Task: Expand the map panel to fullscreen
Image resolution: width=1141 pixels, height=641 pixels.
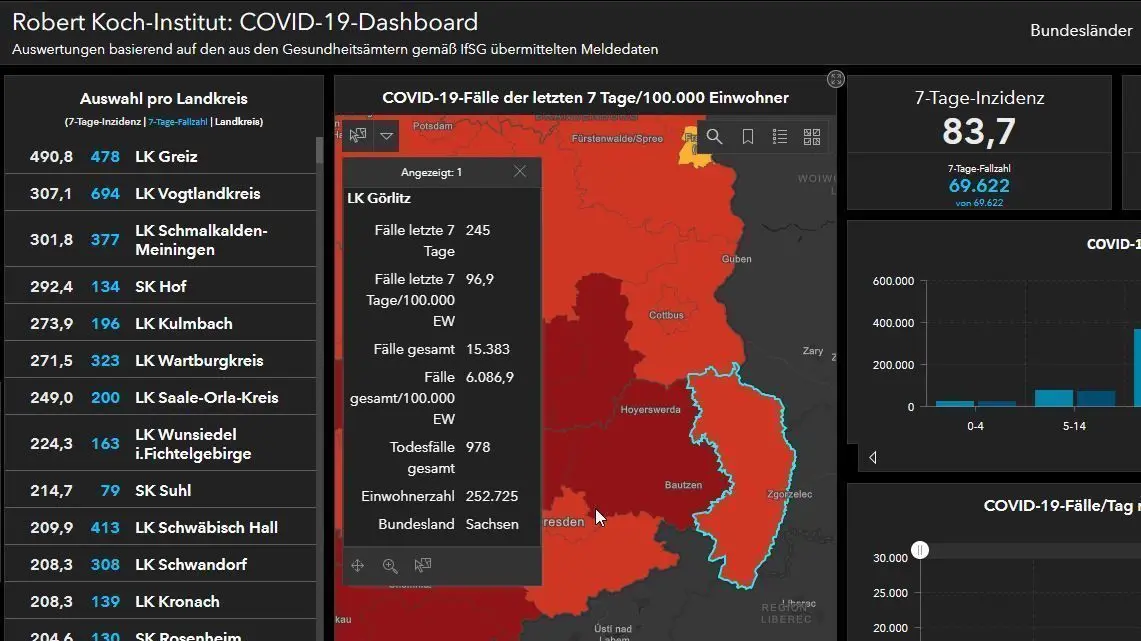Action: (836, 79)
